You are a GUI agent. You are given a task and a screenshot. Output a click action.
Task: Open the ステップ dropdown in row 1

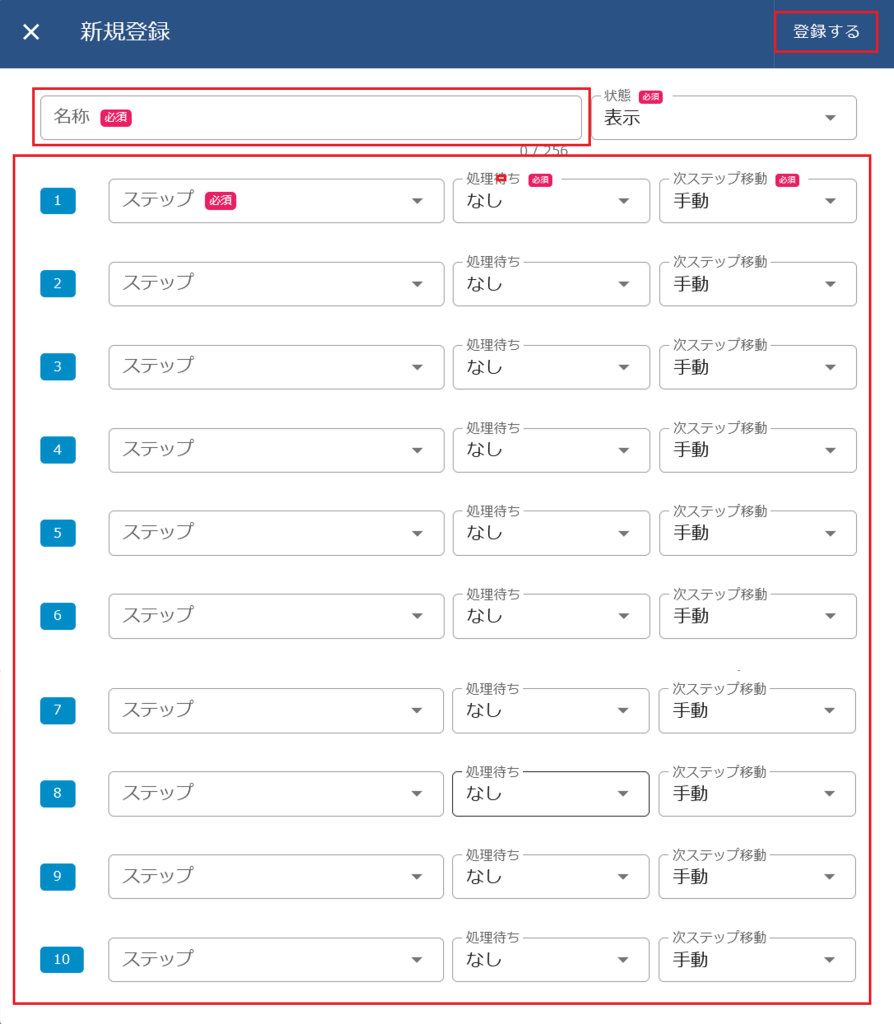point(276,201)
